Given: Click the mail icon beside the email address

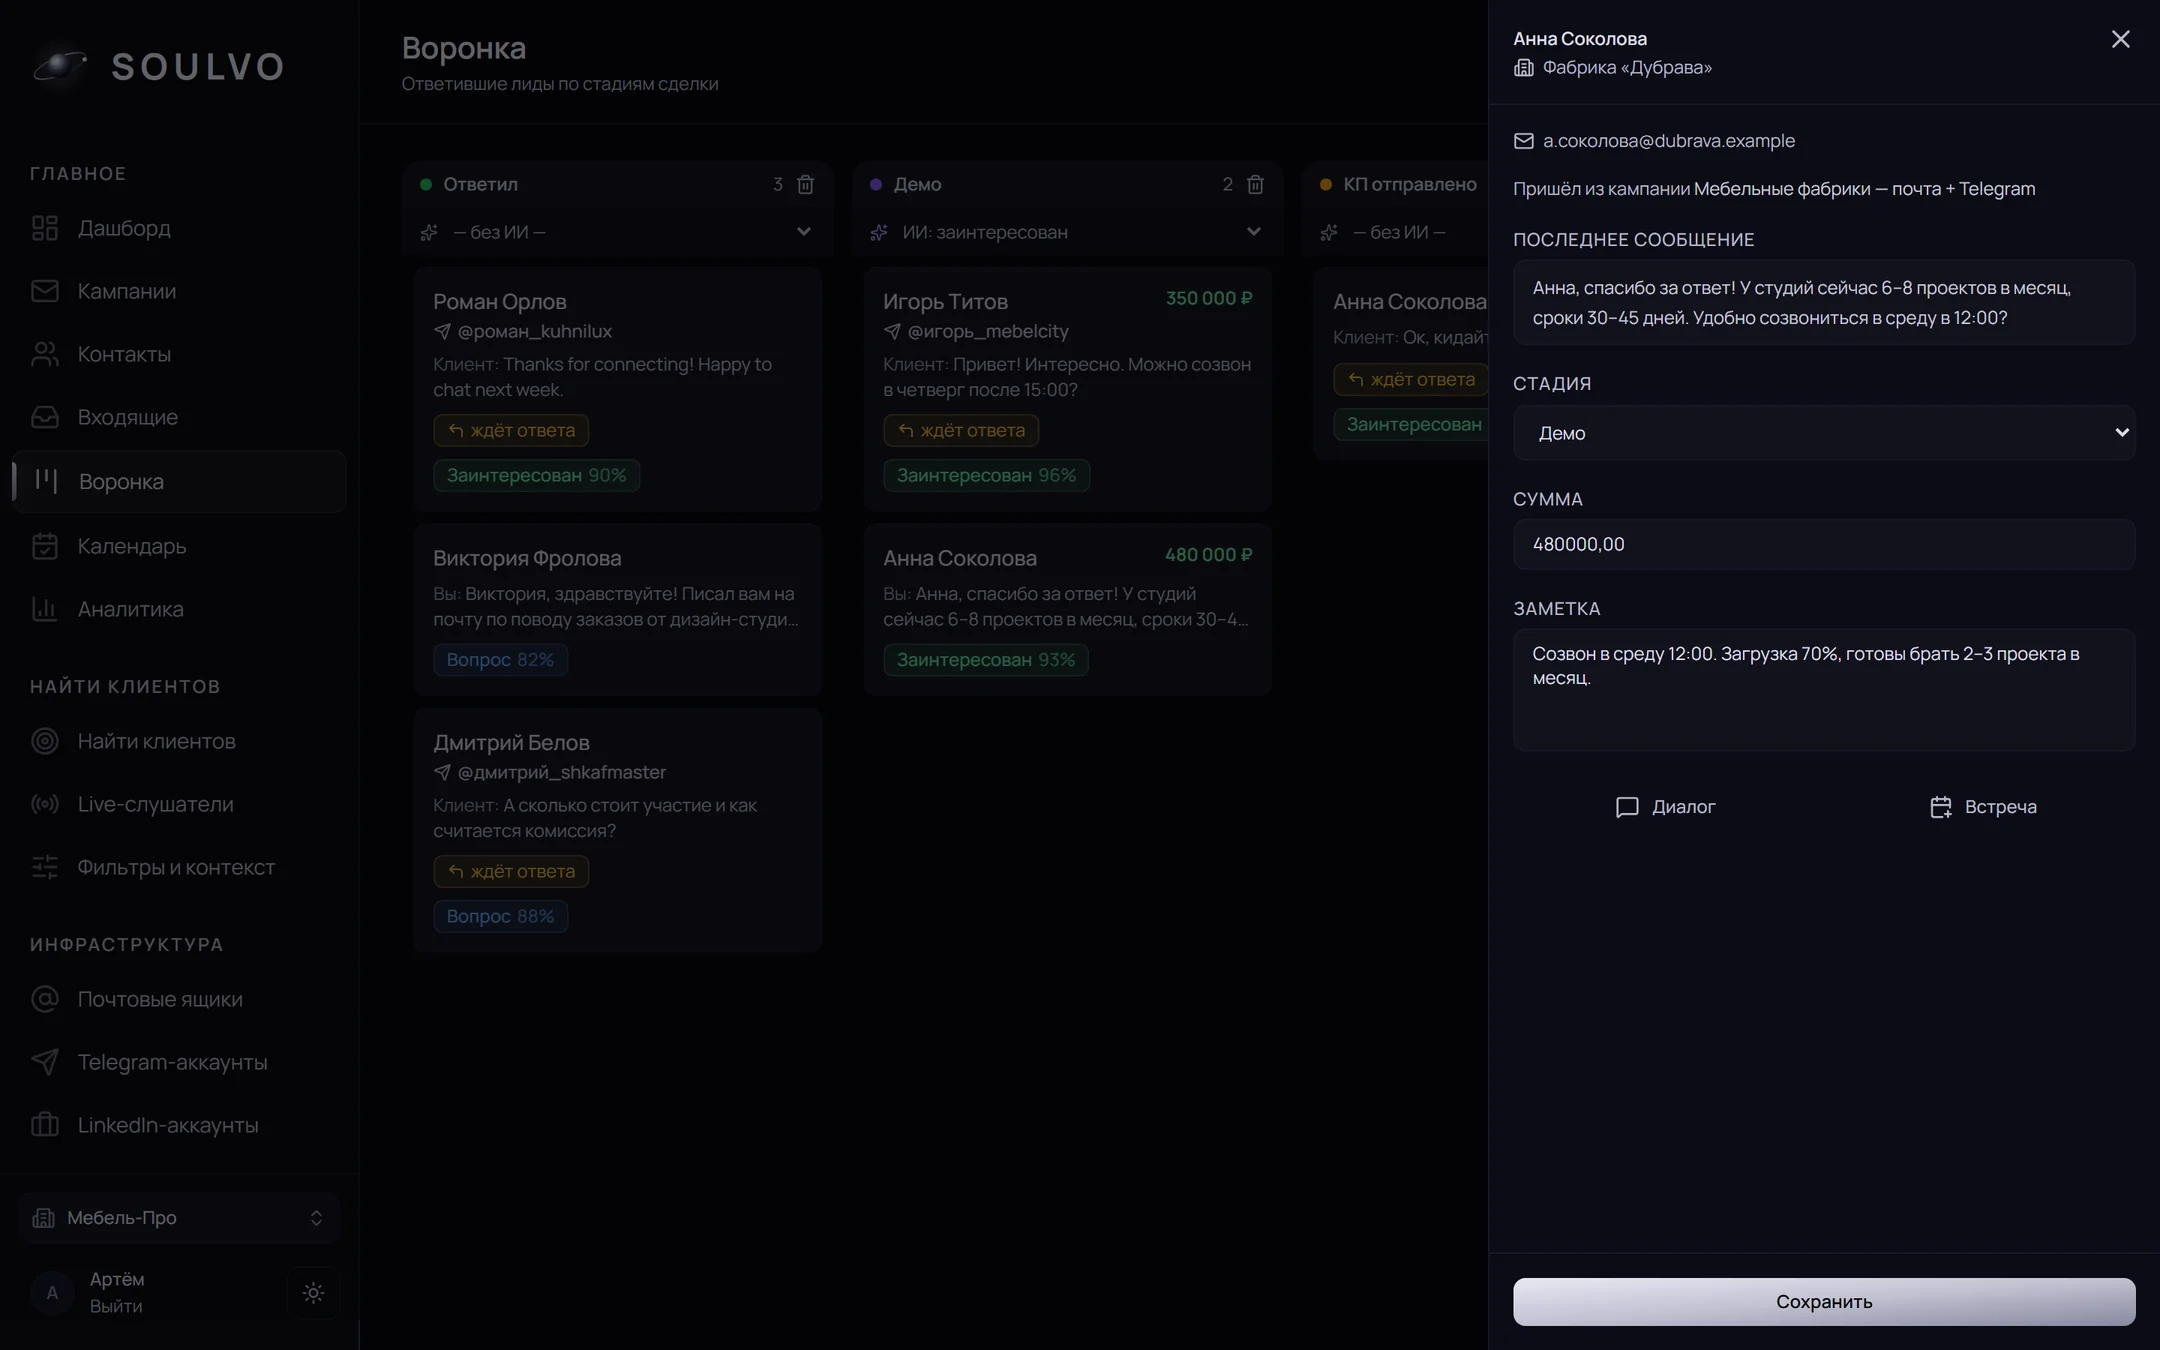Looking at the screenshot, I should pyautogui.click(x=1523, y=141).
